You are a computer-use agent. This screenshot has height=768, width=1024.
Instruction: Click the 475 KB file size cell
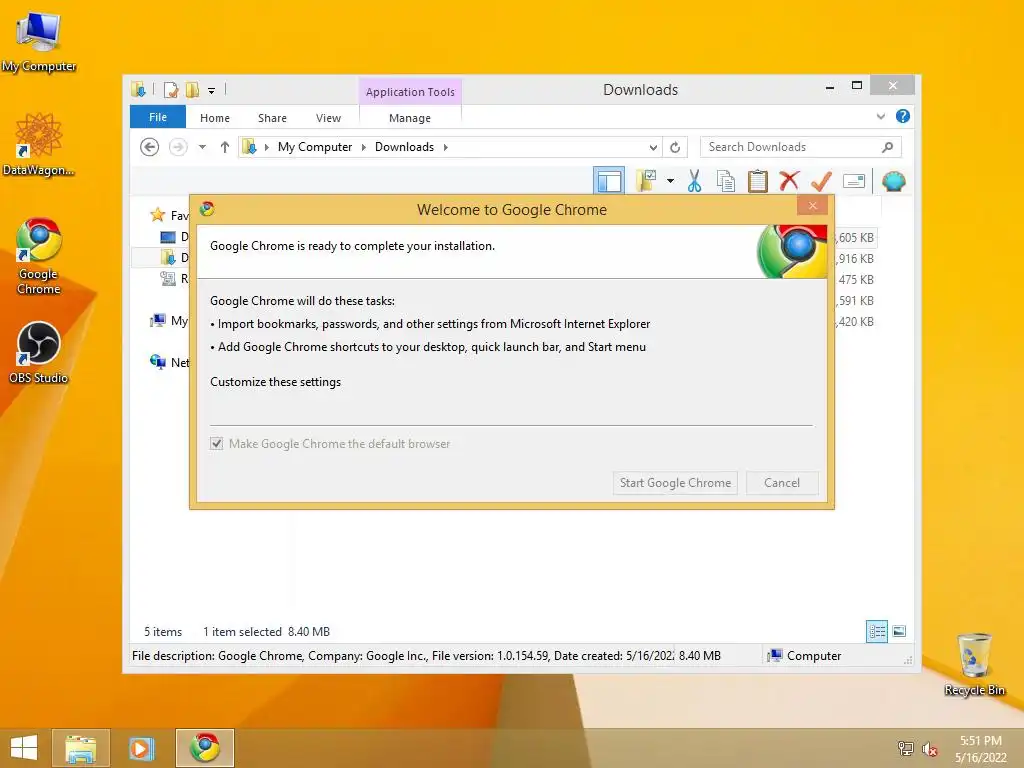(856, 280)
